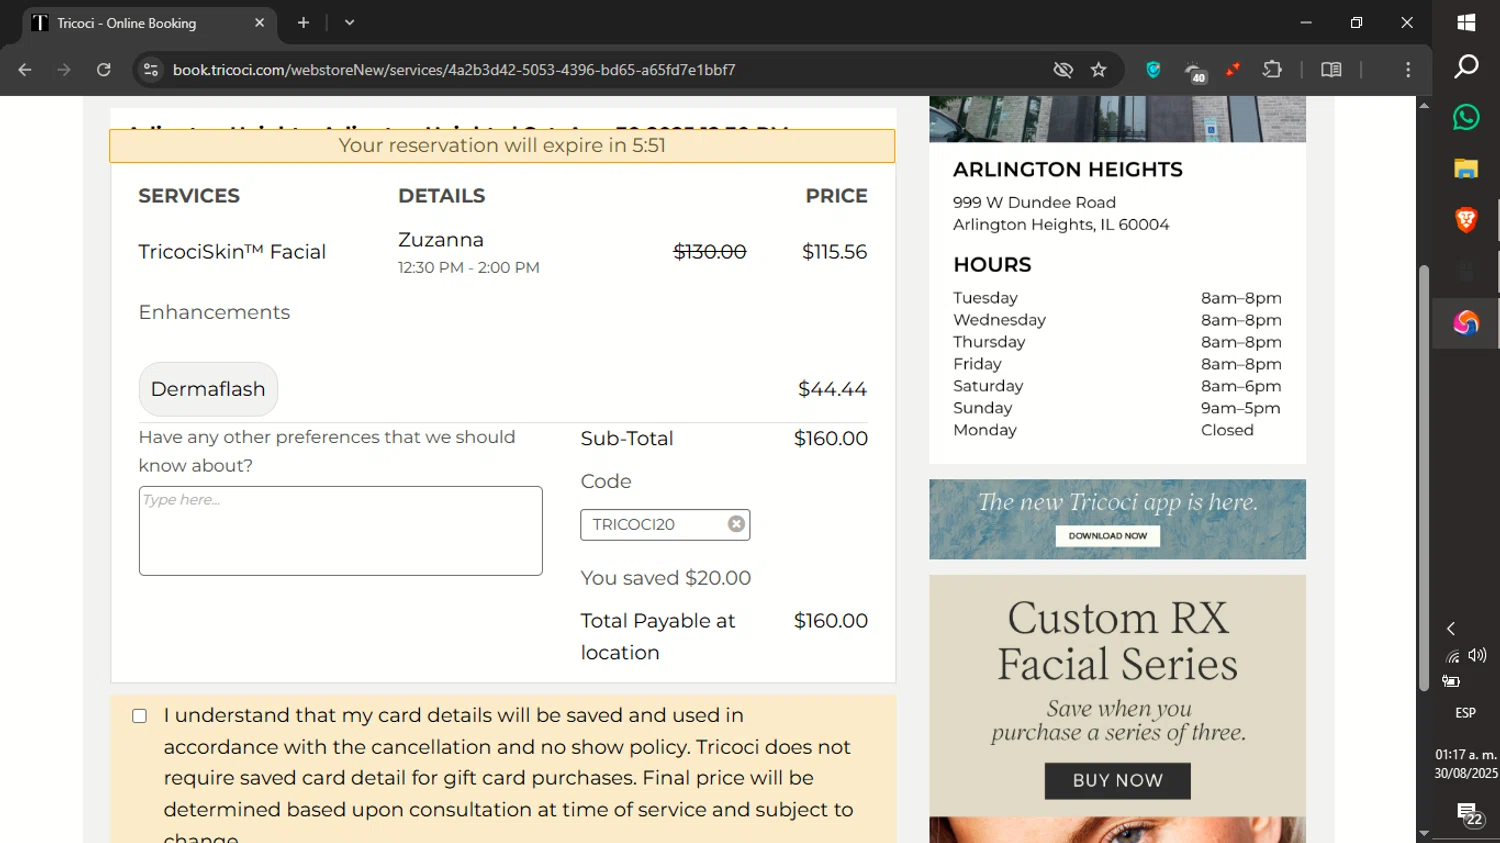Open site information icon in address bar
Screen dimensions: 1500x843
[151, 70]
